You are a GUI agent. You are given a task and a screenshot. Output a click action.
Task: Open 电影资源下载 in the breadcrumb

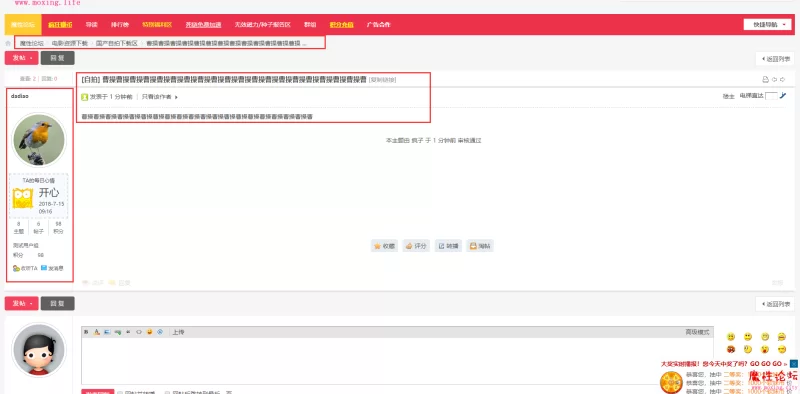(x=69, y=43)
